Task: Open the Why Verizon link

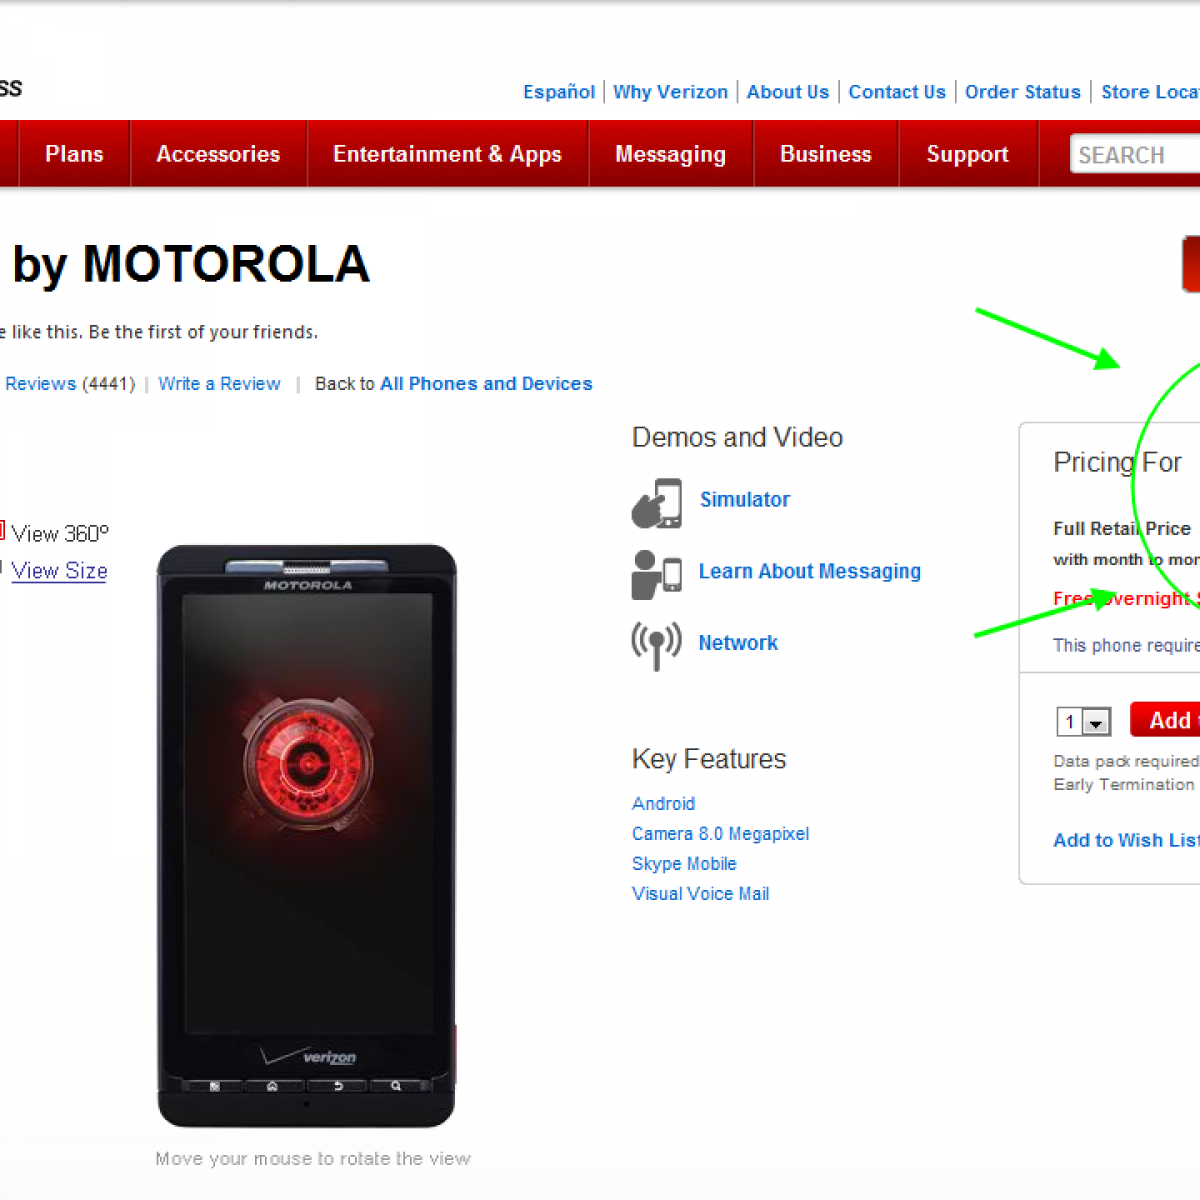Action: 670,92
